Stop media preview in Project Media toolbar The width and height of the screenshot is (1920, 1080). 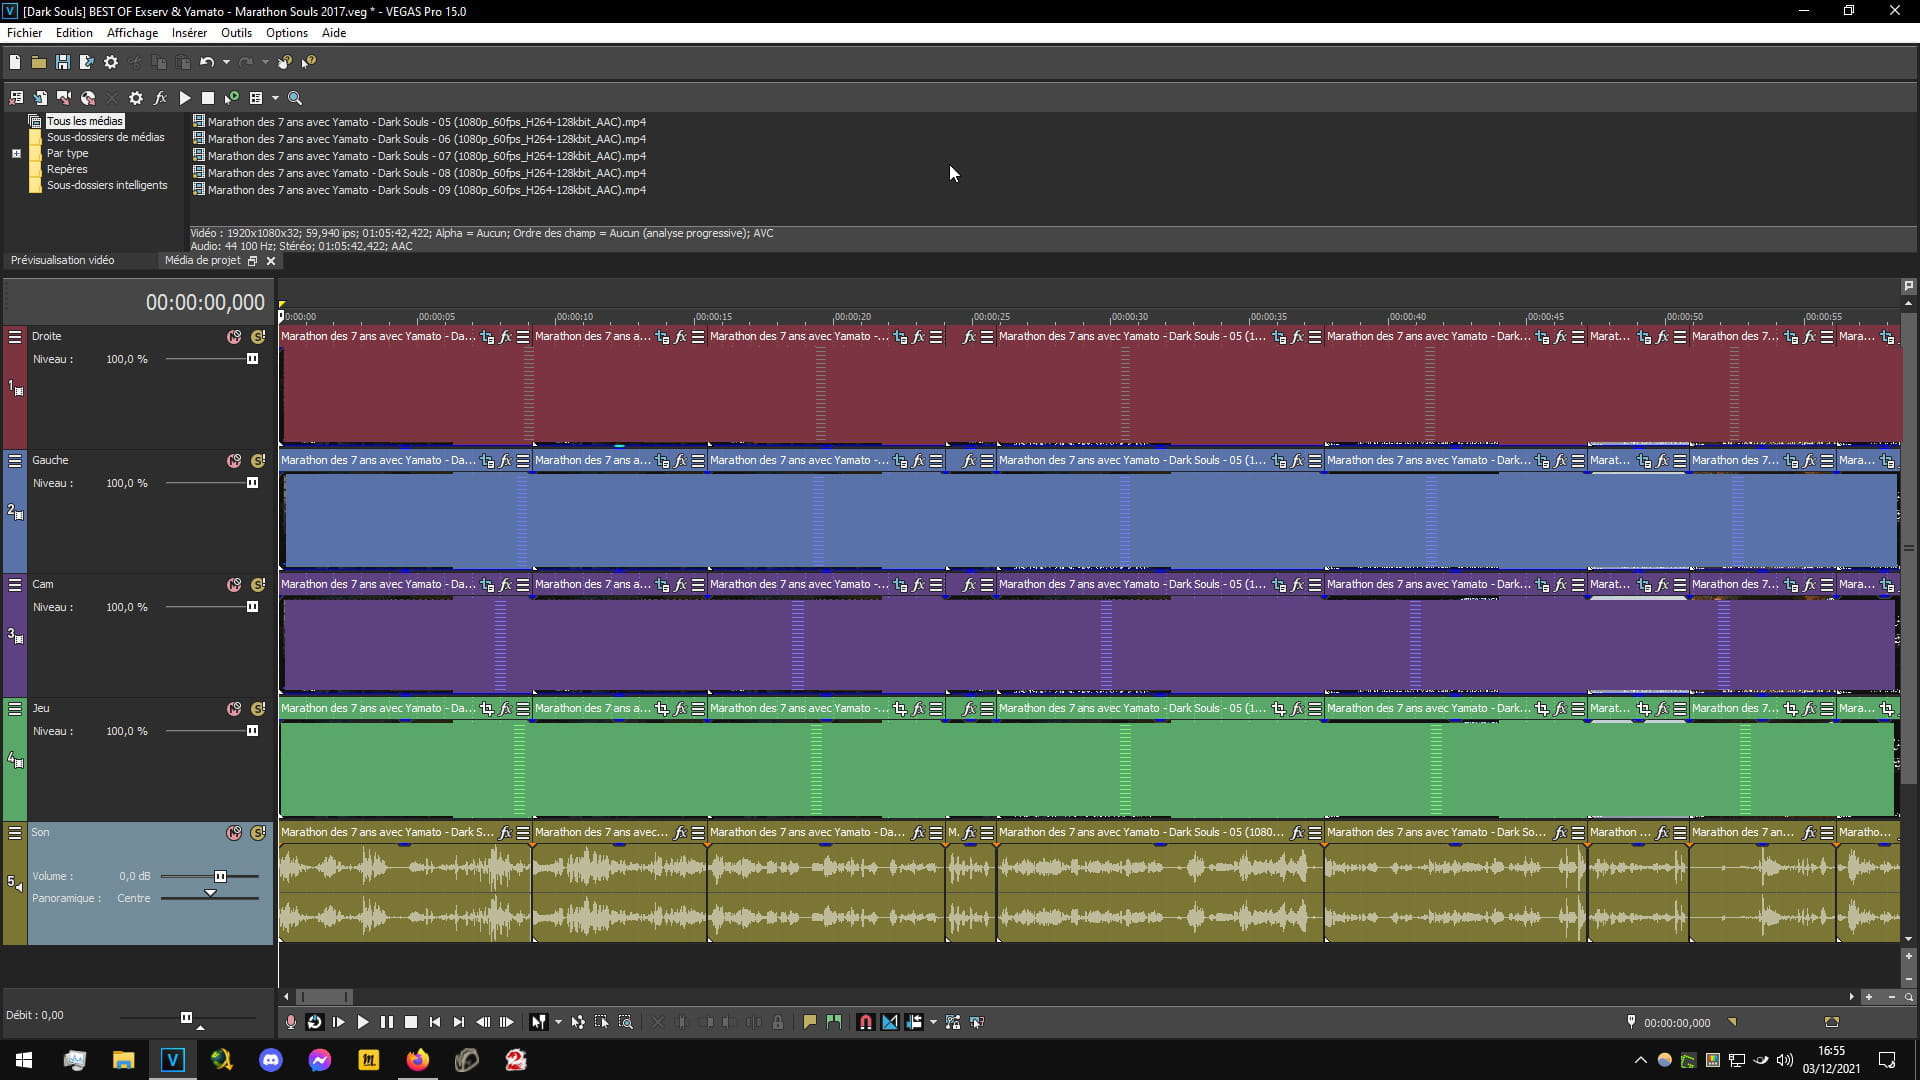208,98
